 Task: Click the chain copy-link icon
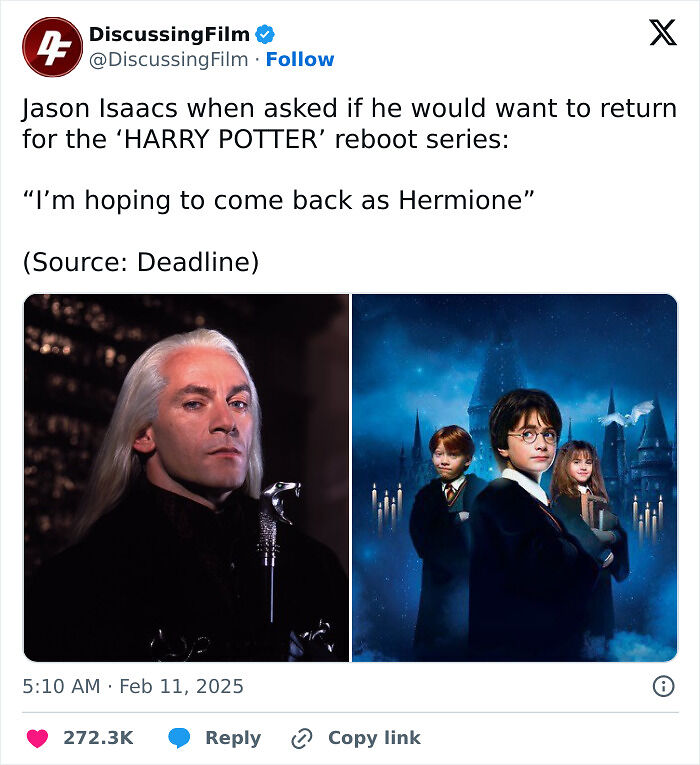(301, 738)
